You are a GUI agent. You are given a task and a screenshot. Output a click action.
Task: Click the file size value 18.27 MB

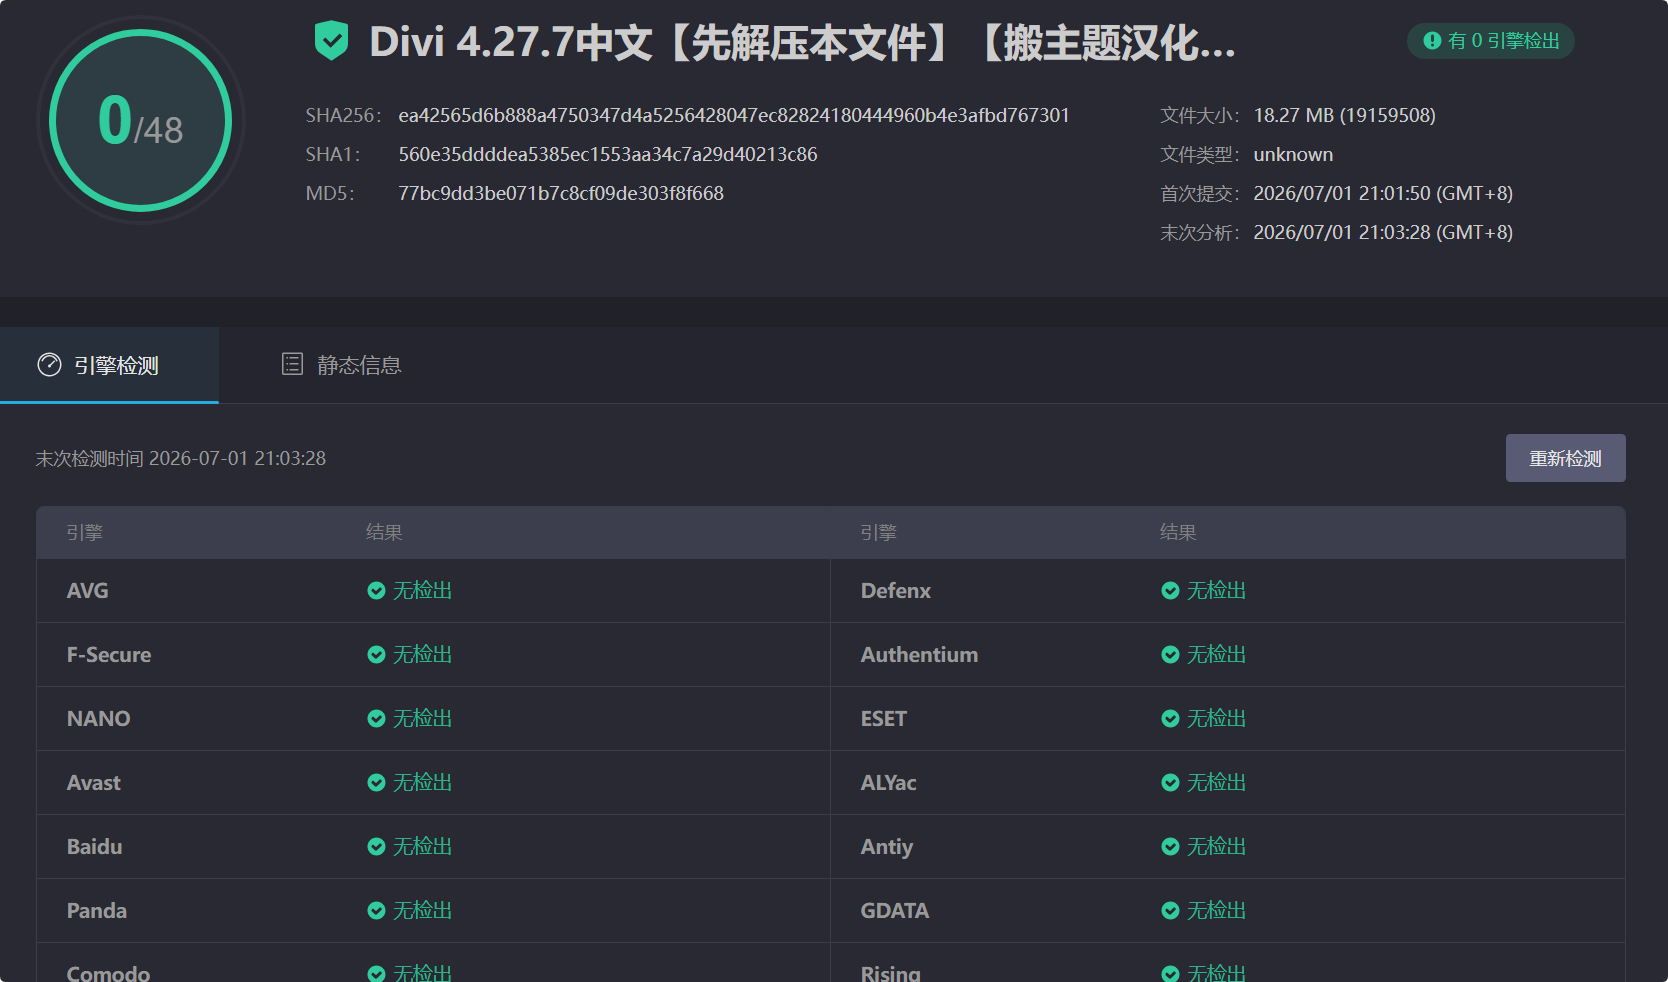[1344, 116]
